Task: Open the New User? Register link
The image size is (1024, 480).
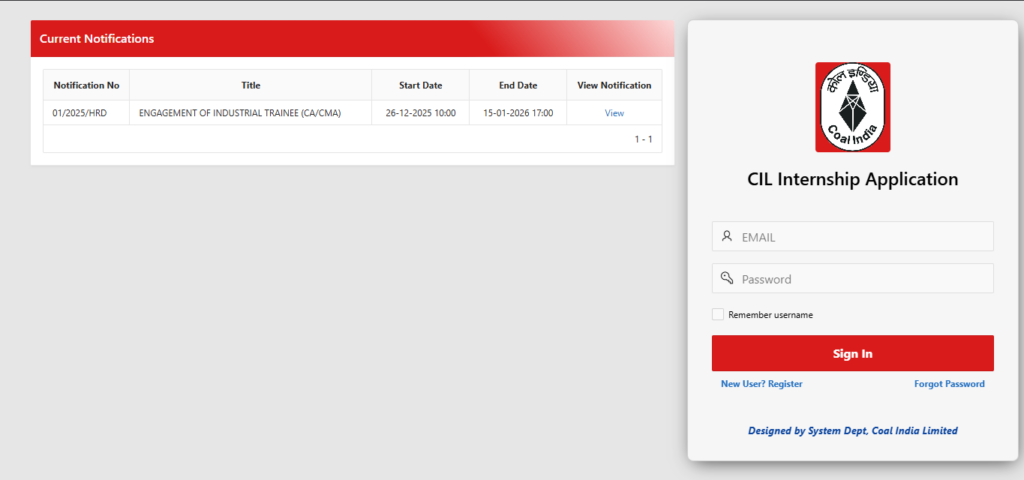Action: 761,384
